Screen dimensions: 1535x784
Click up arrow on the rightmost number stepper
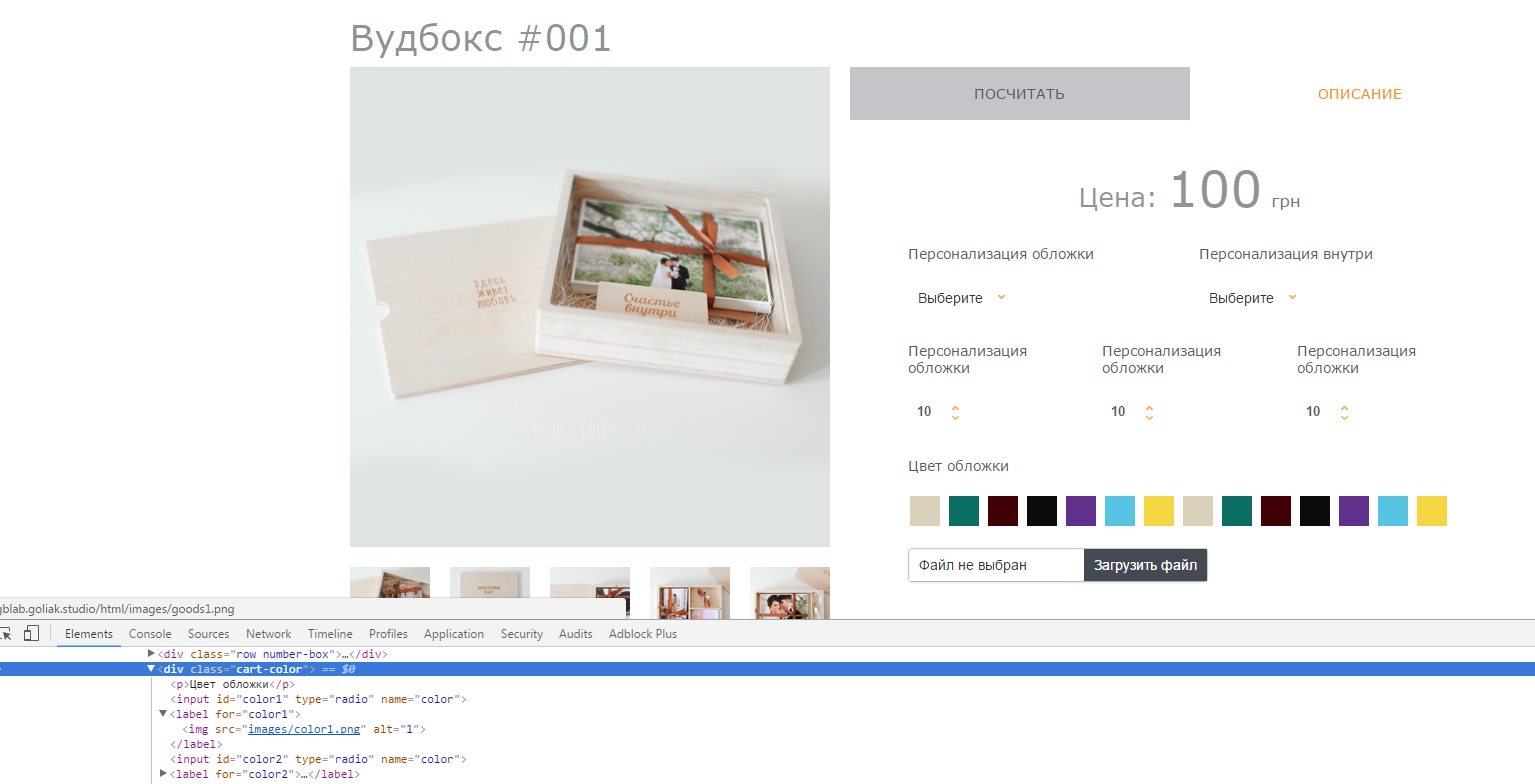pyautogui.click(x=1344, y=407)
